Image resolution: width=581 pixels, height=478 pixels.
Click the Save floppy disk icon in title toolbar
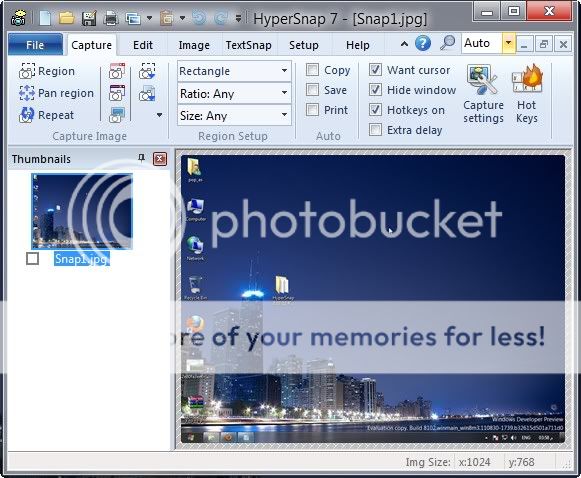tap(89, 18)
